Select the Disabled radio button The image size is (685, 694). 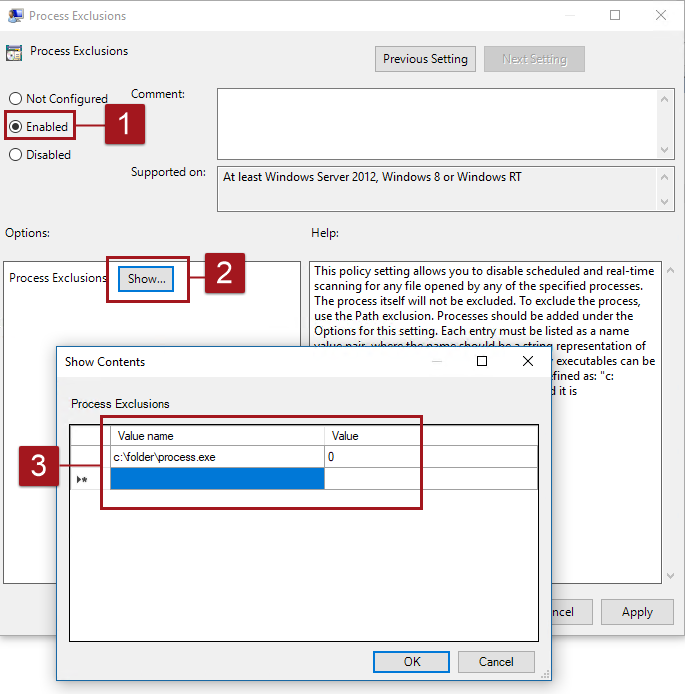pos(16,155)
